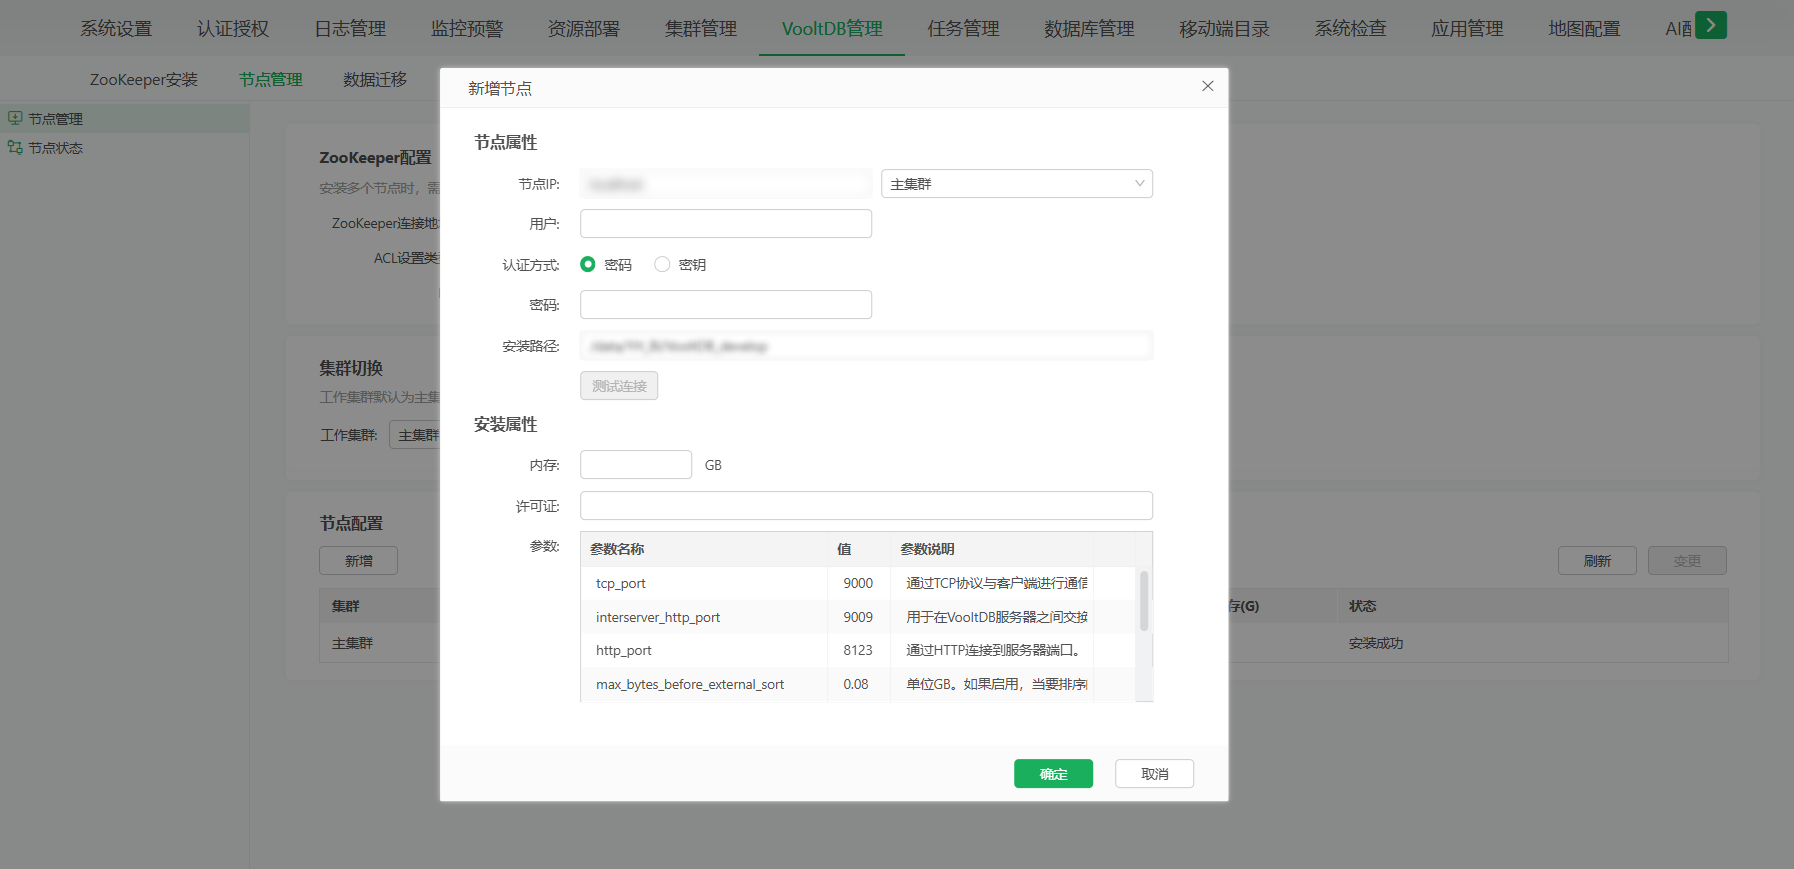
Task: Click the 取消 button
Action: pos(1154,774)
